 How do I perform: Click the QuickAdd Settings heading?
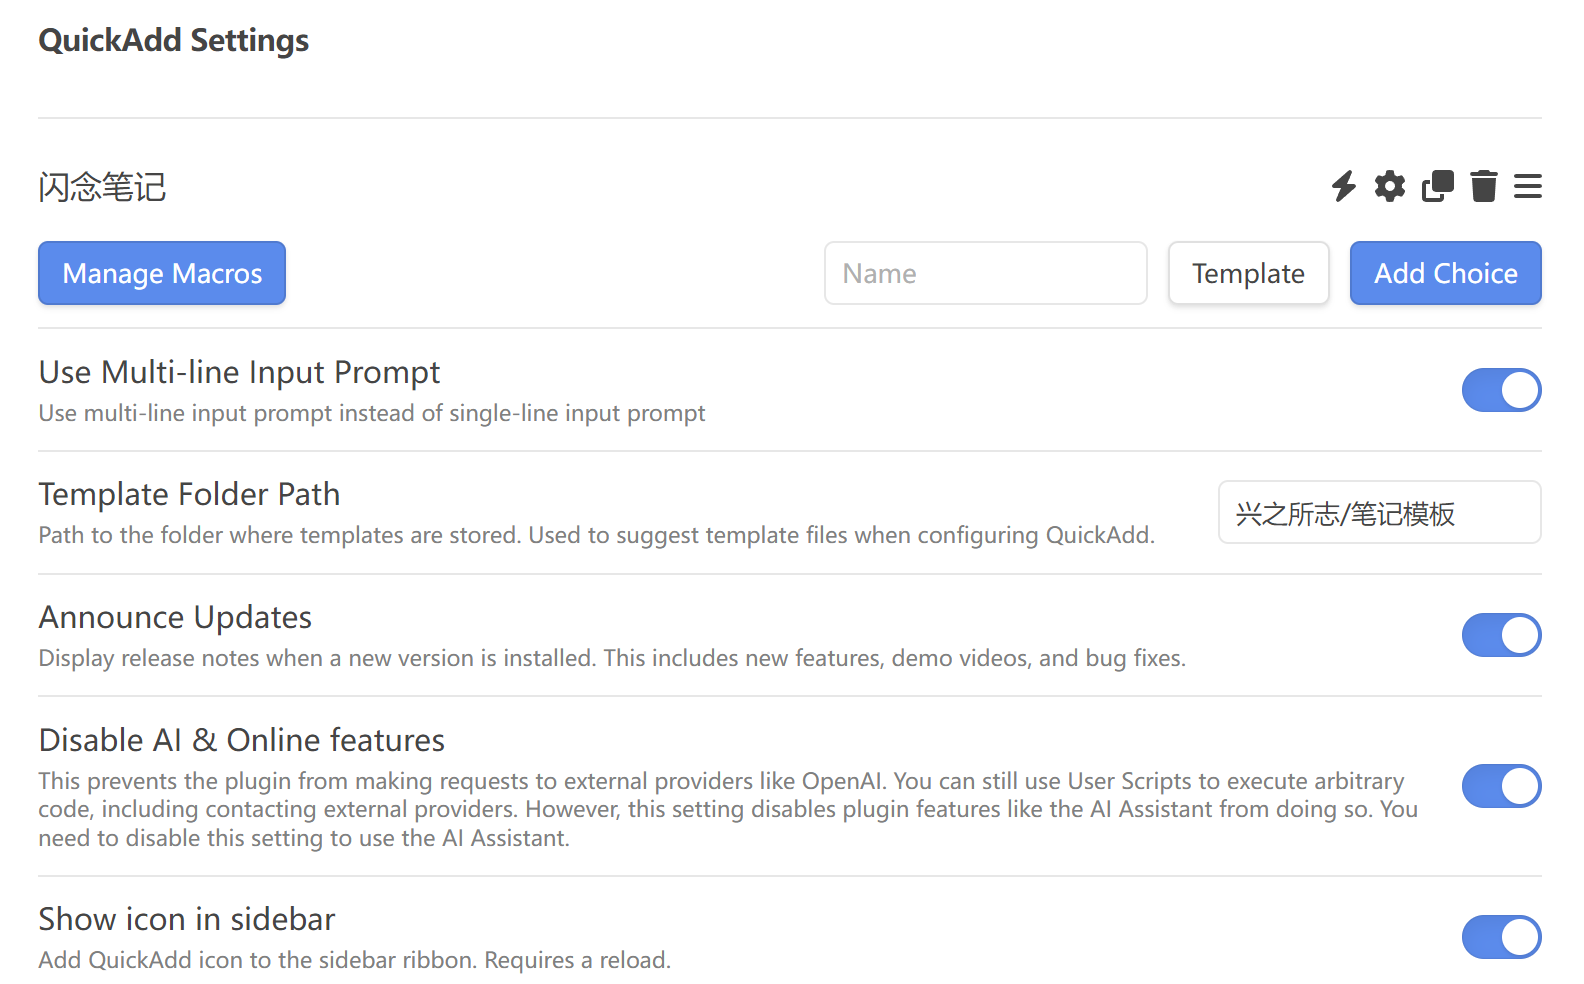174,40
